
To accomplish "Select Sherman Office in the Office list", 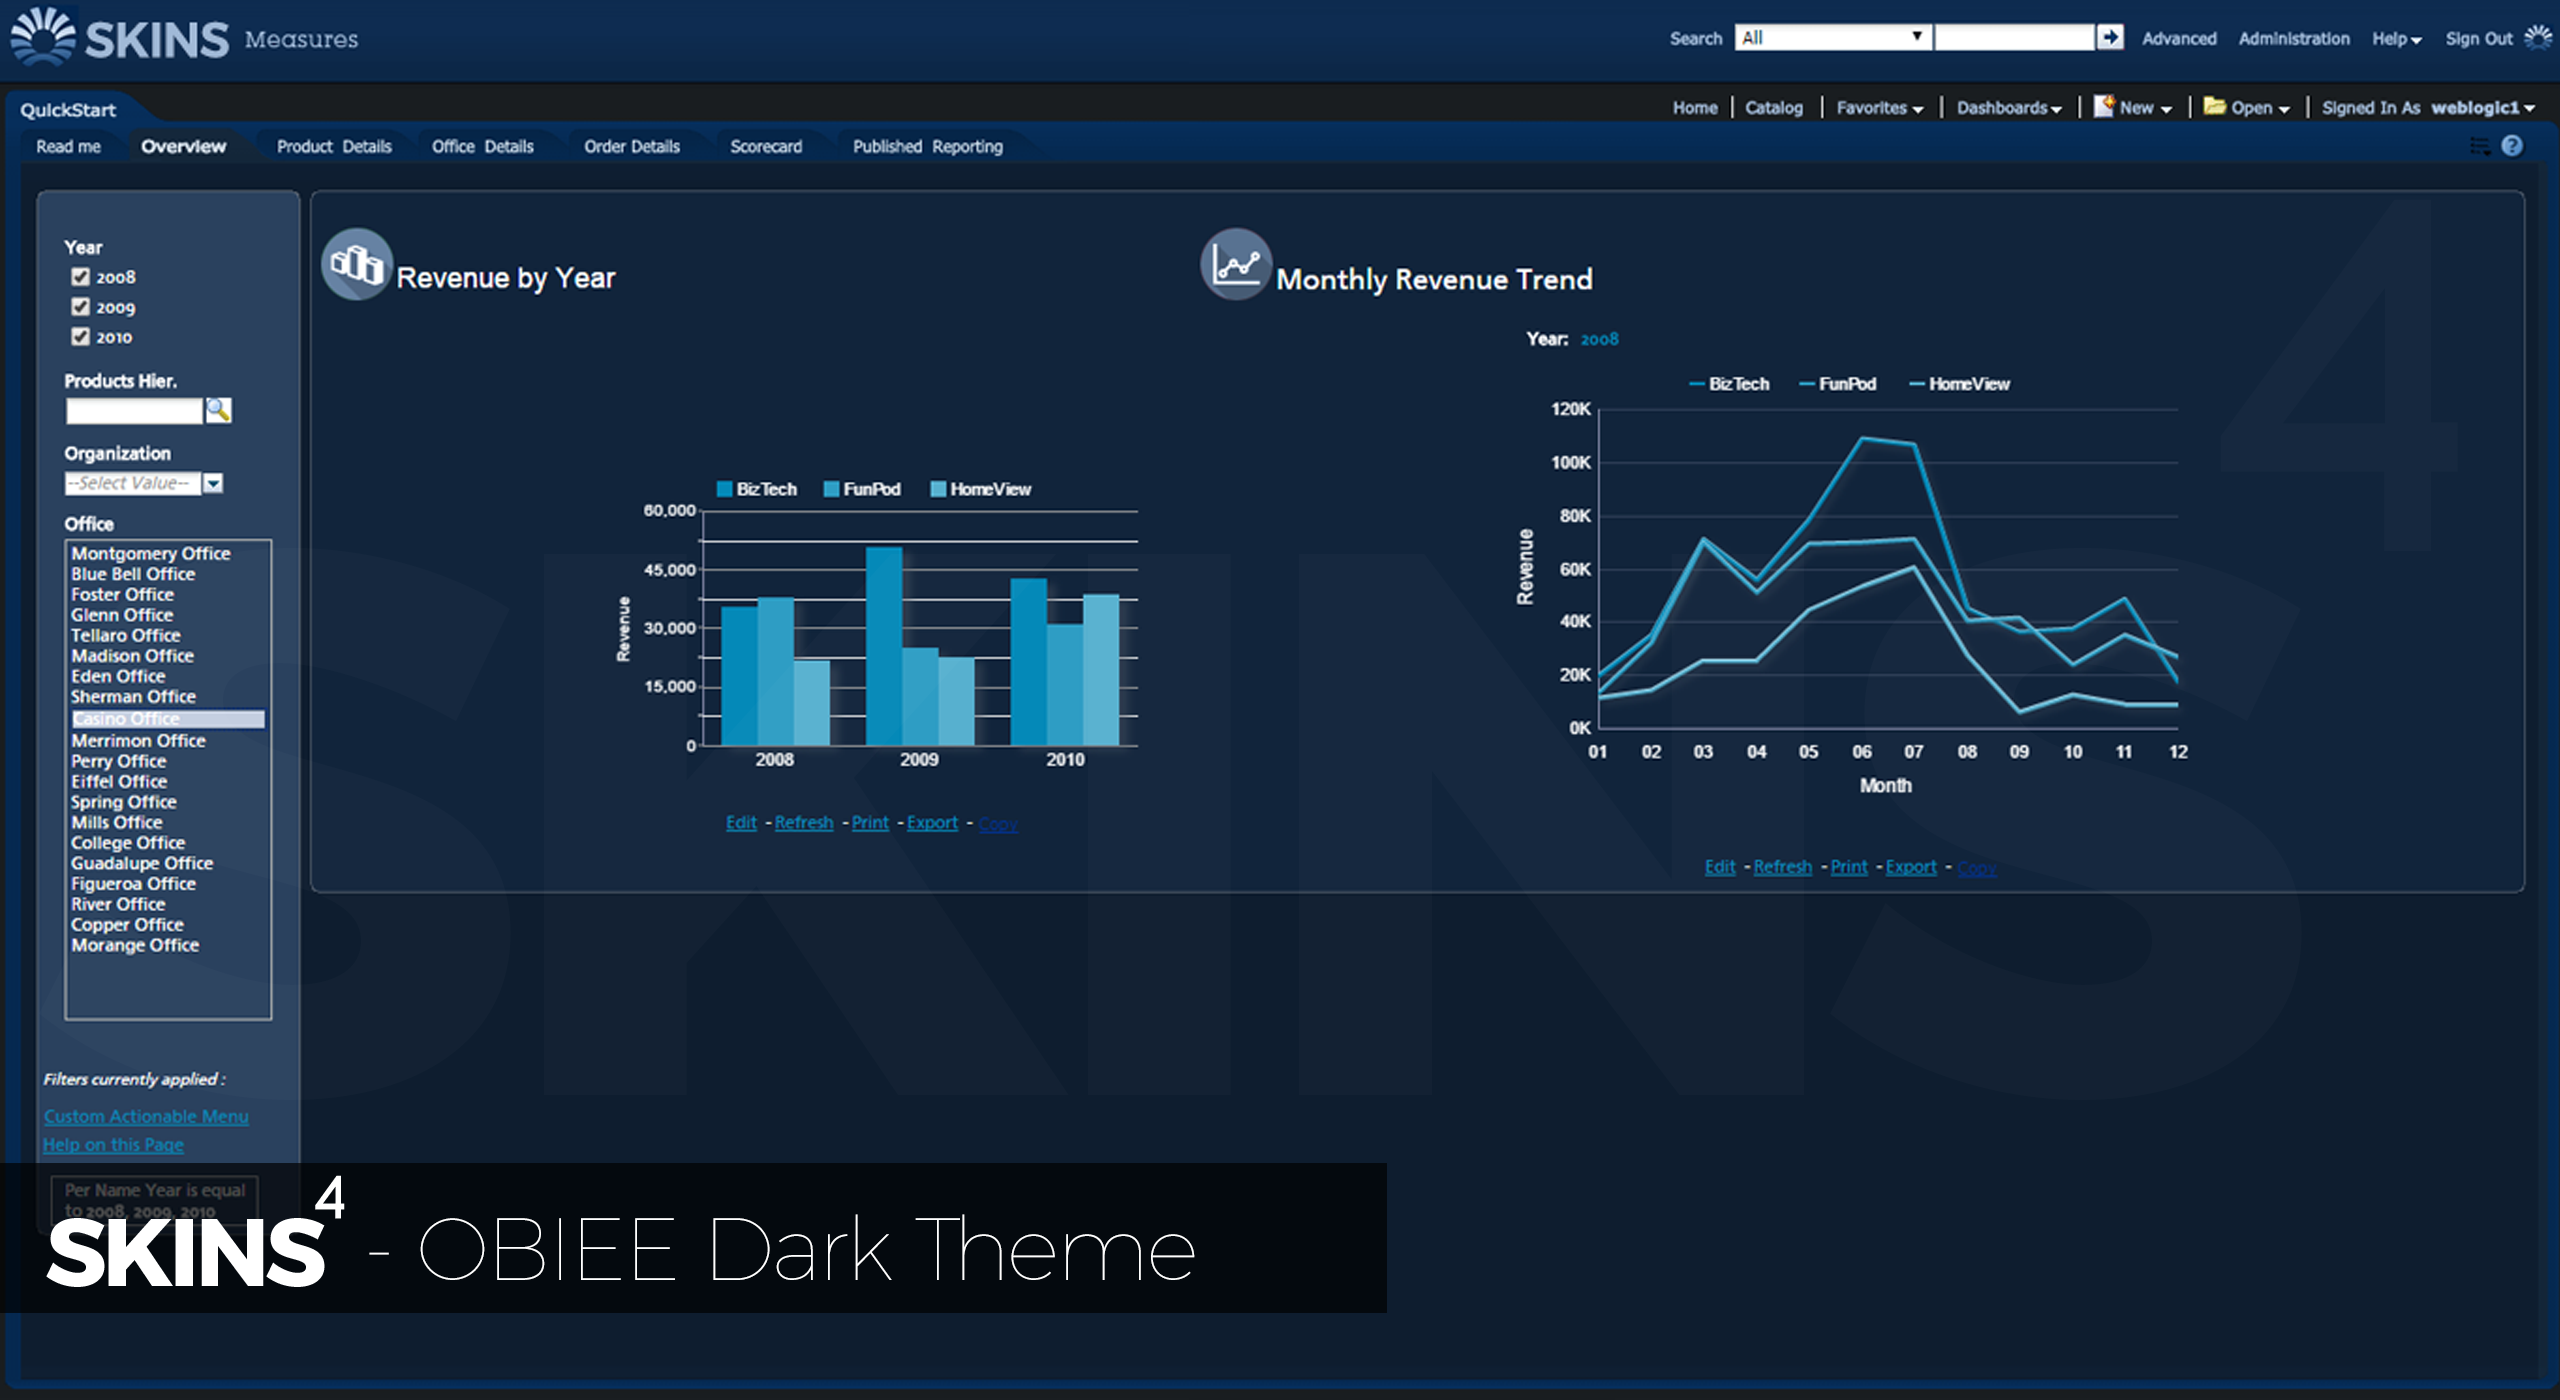I will pos(133,696).
